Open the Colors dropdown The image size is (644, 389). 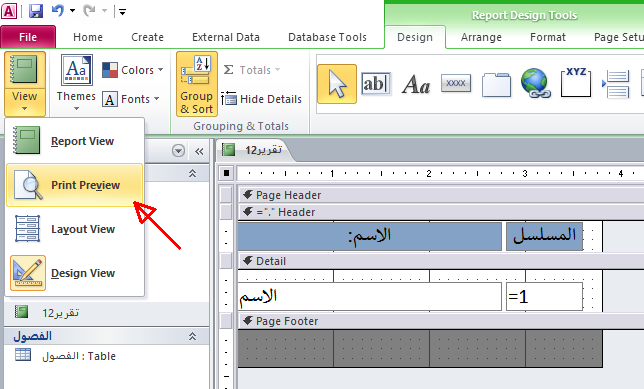coord(132,70)
